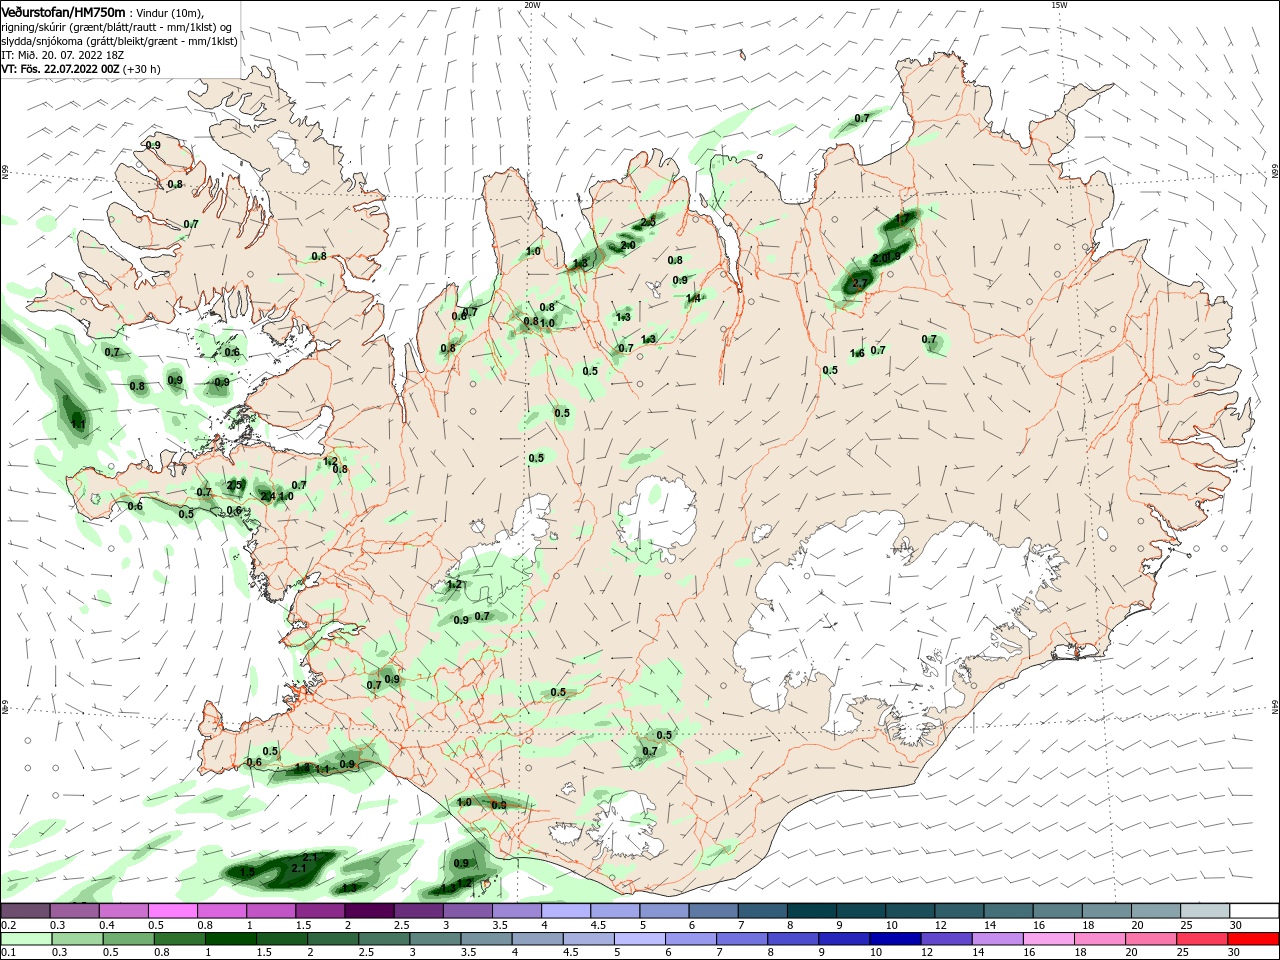Screen dimensions: 1280x960
Task: Pick the pale green rain swatch labeled 0.1
Action: point(25,939)
